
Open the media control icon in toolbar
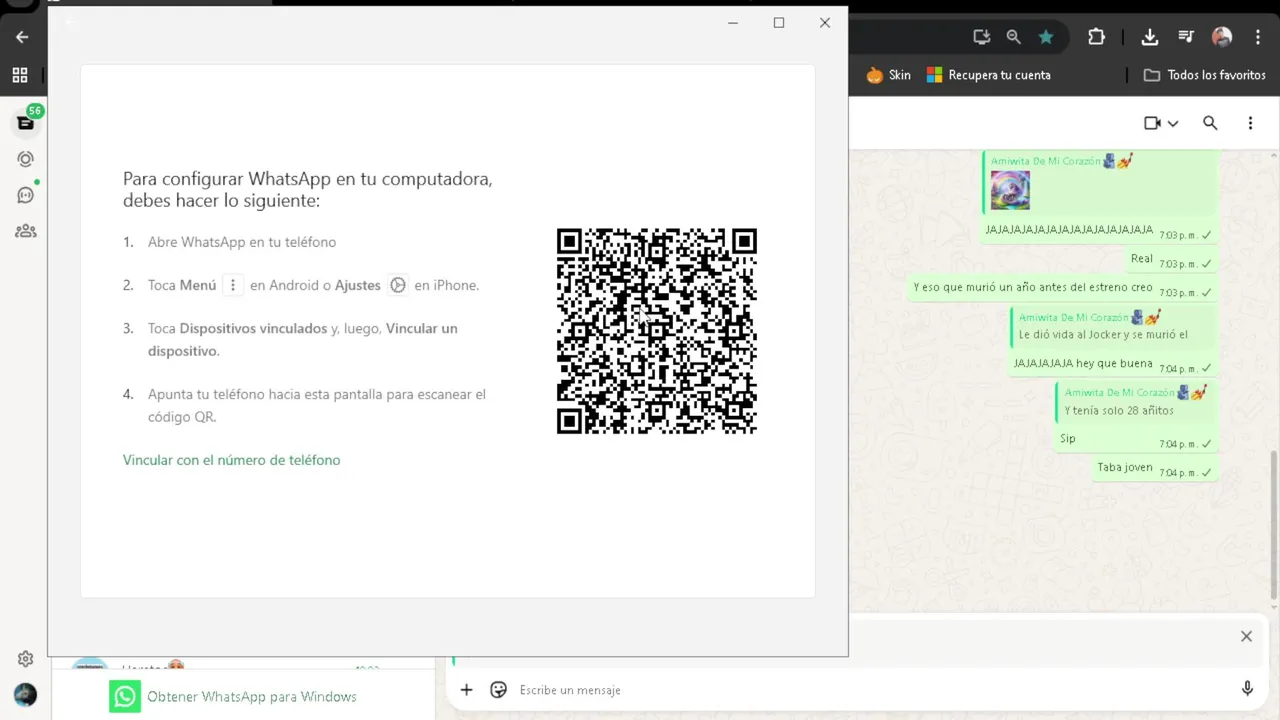click(1186, 37)
